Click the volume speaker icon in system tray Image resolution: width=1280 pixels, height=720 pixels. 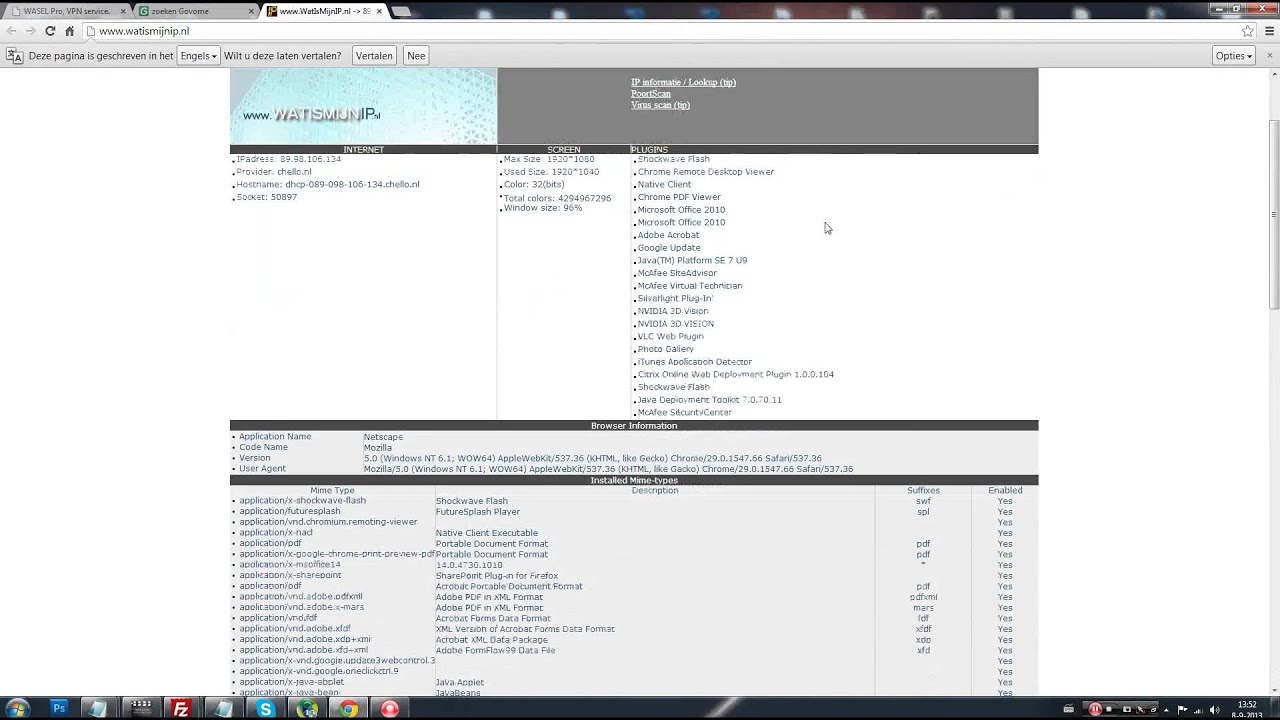(x=1216, y=709)
